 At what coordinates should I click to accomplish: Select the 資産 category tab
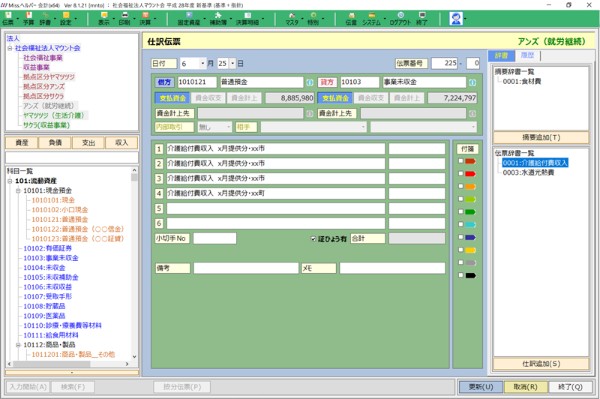[x=22, y=143]
